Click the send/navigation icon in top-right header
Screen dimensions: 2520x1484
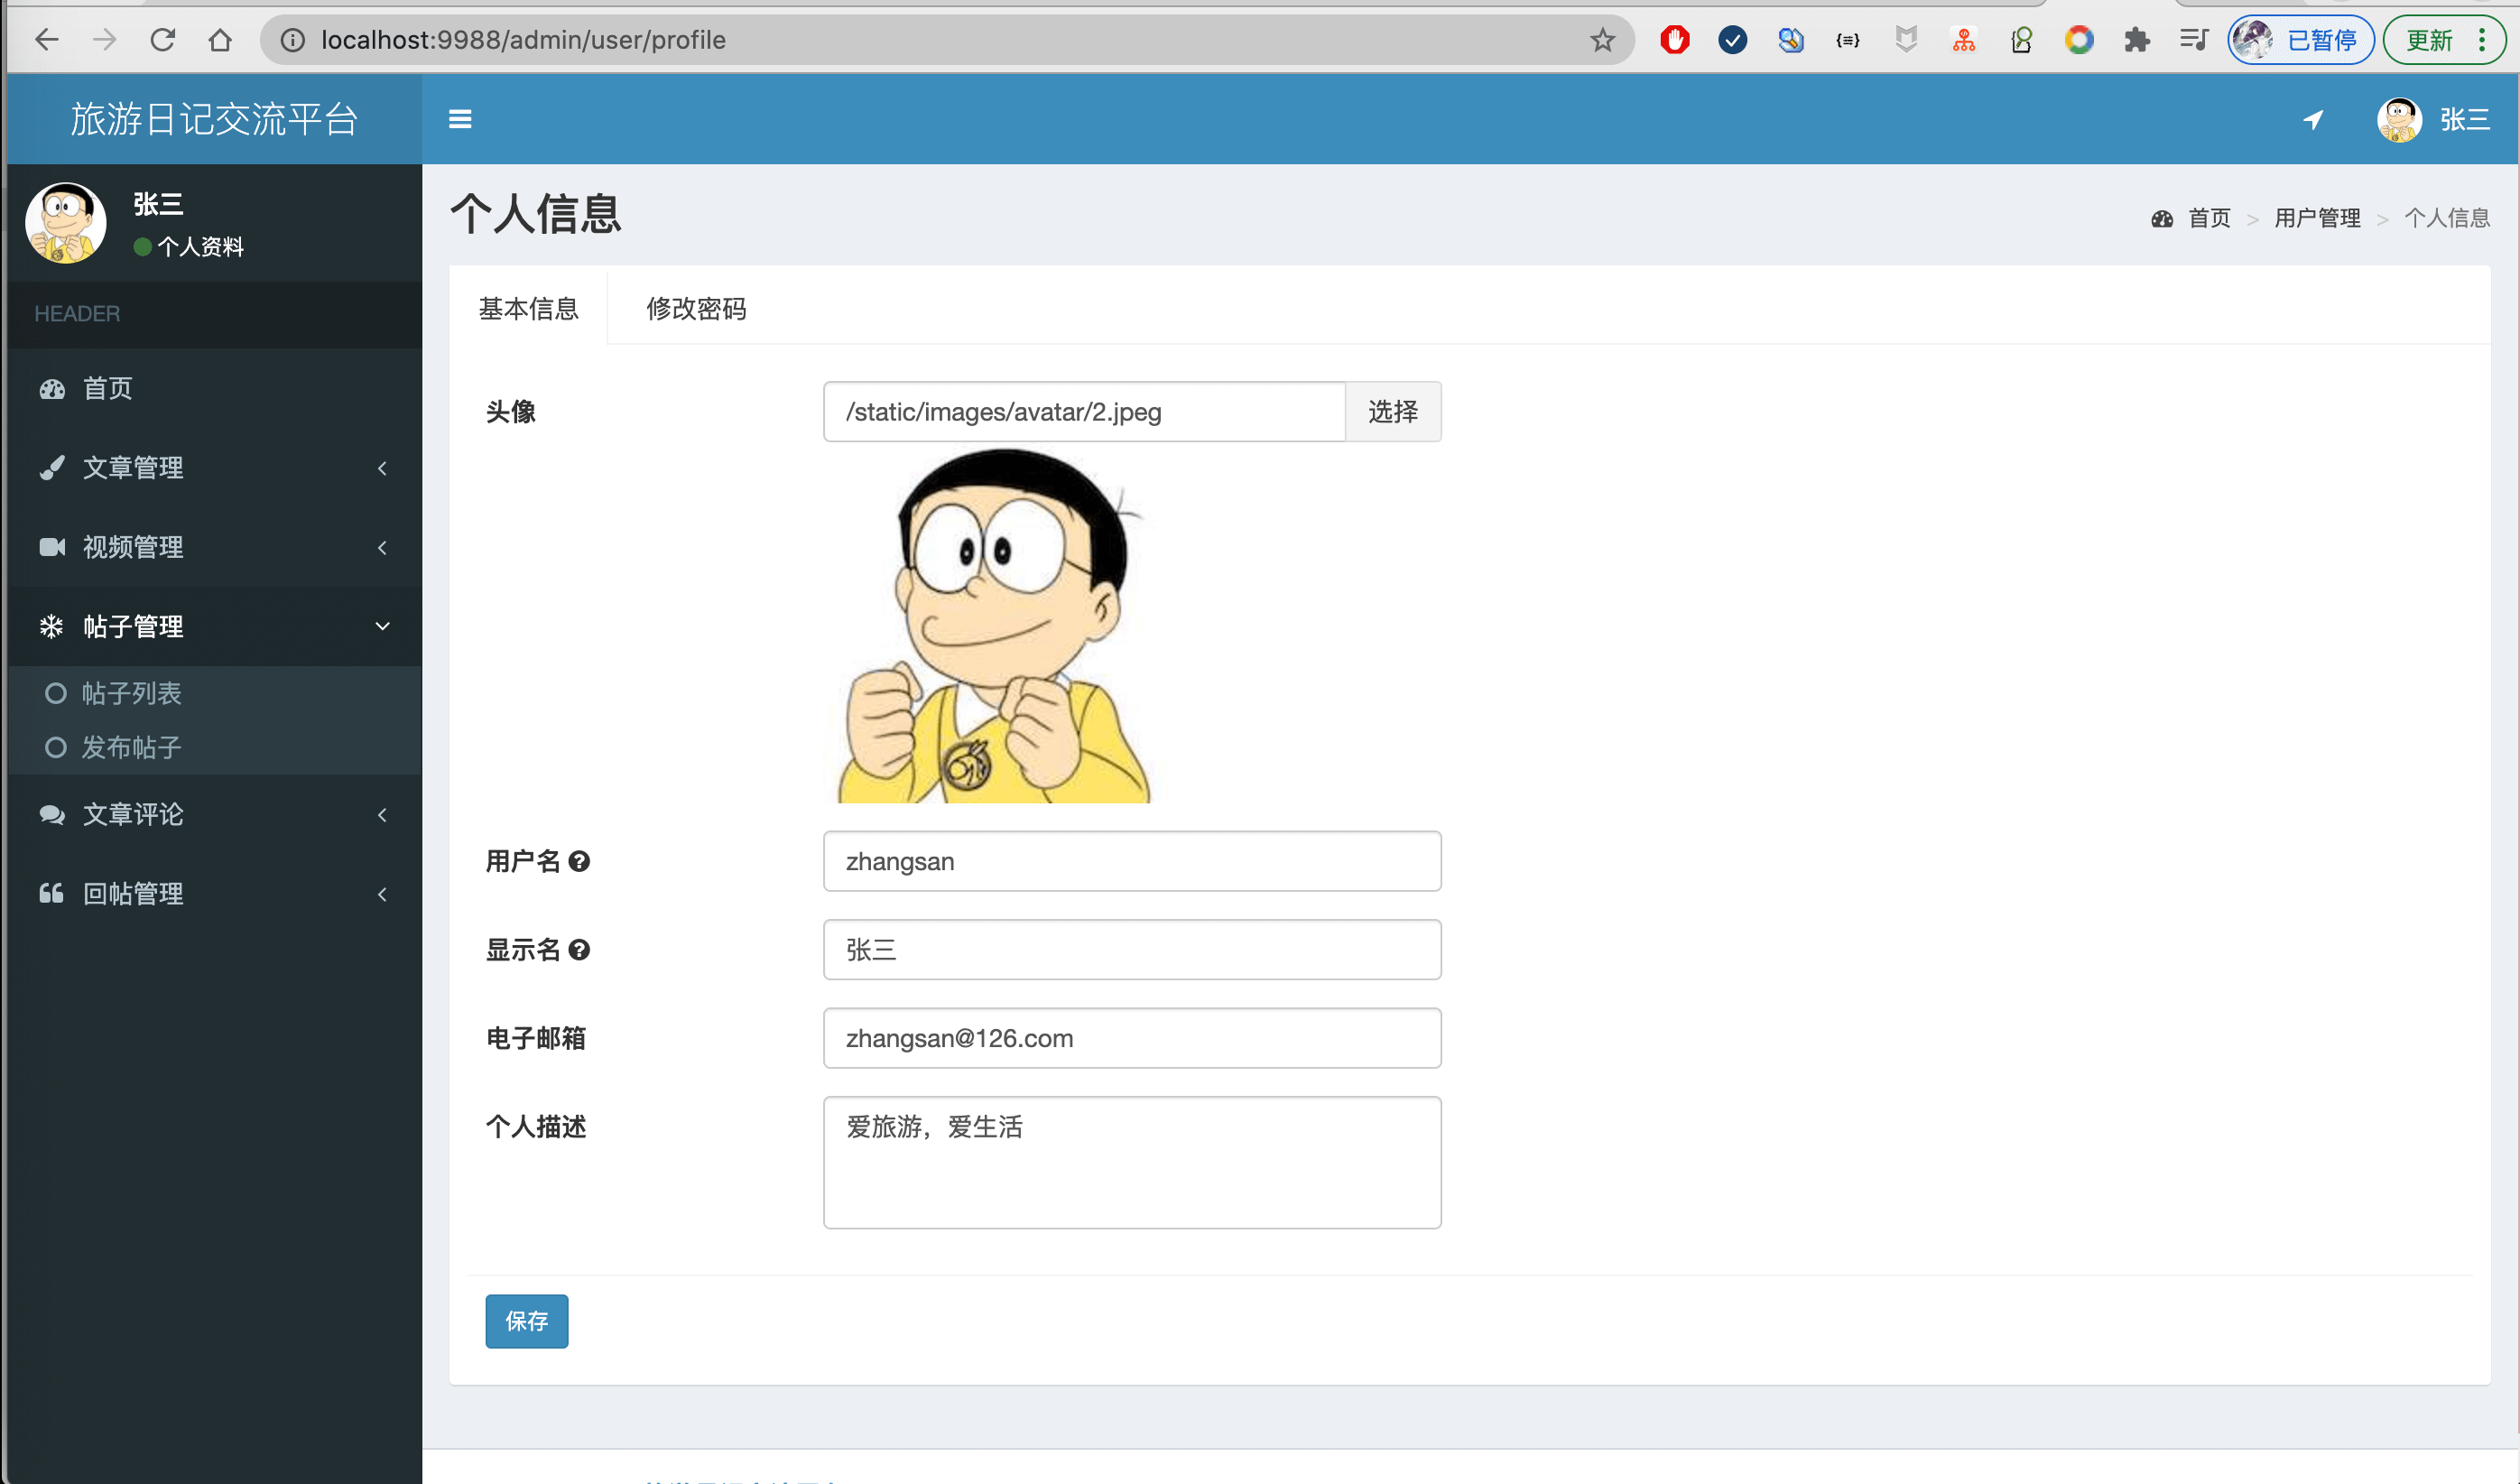point(2313,118)
